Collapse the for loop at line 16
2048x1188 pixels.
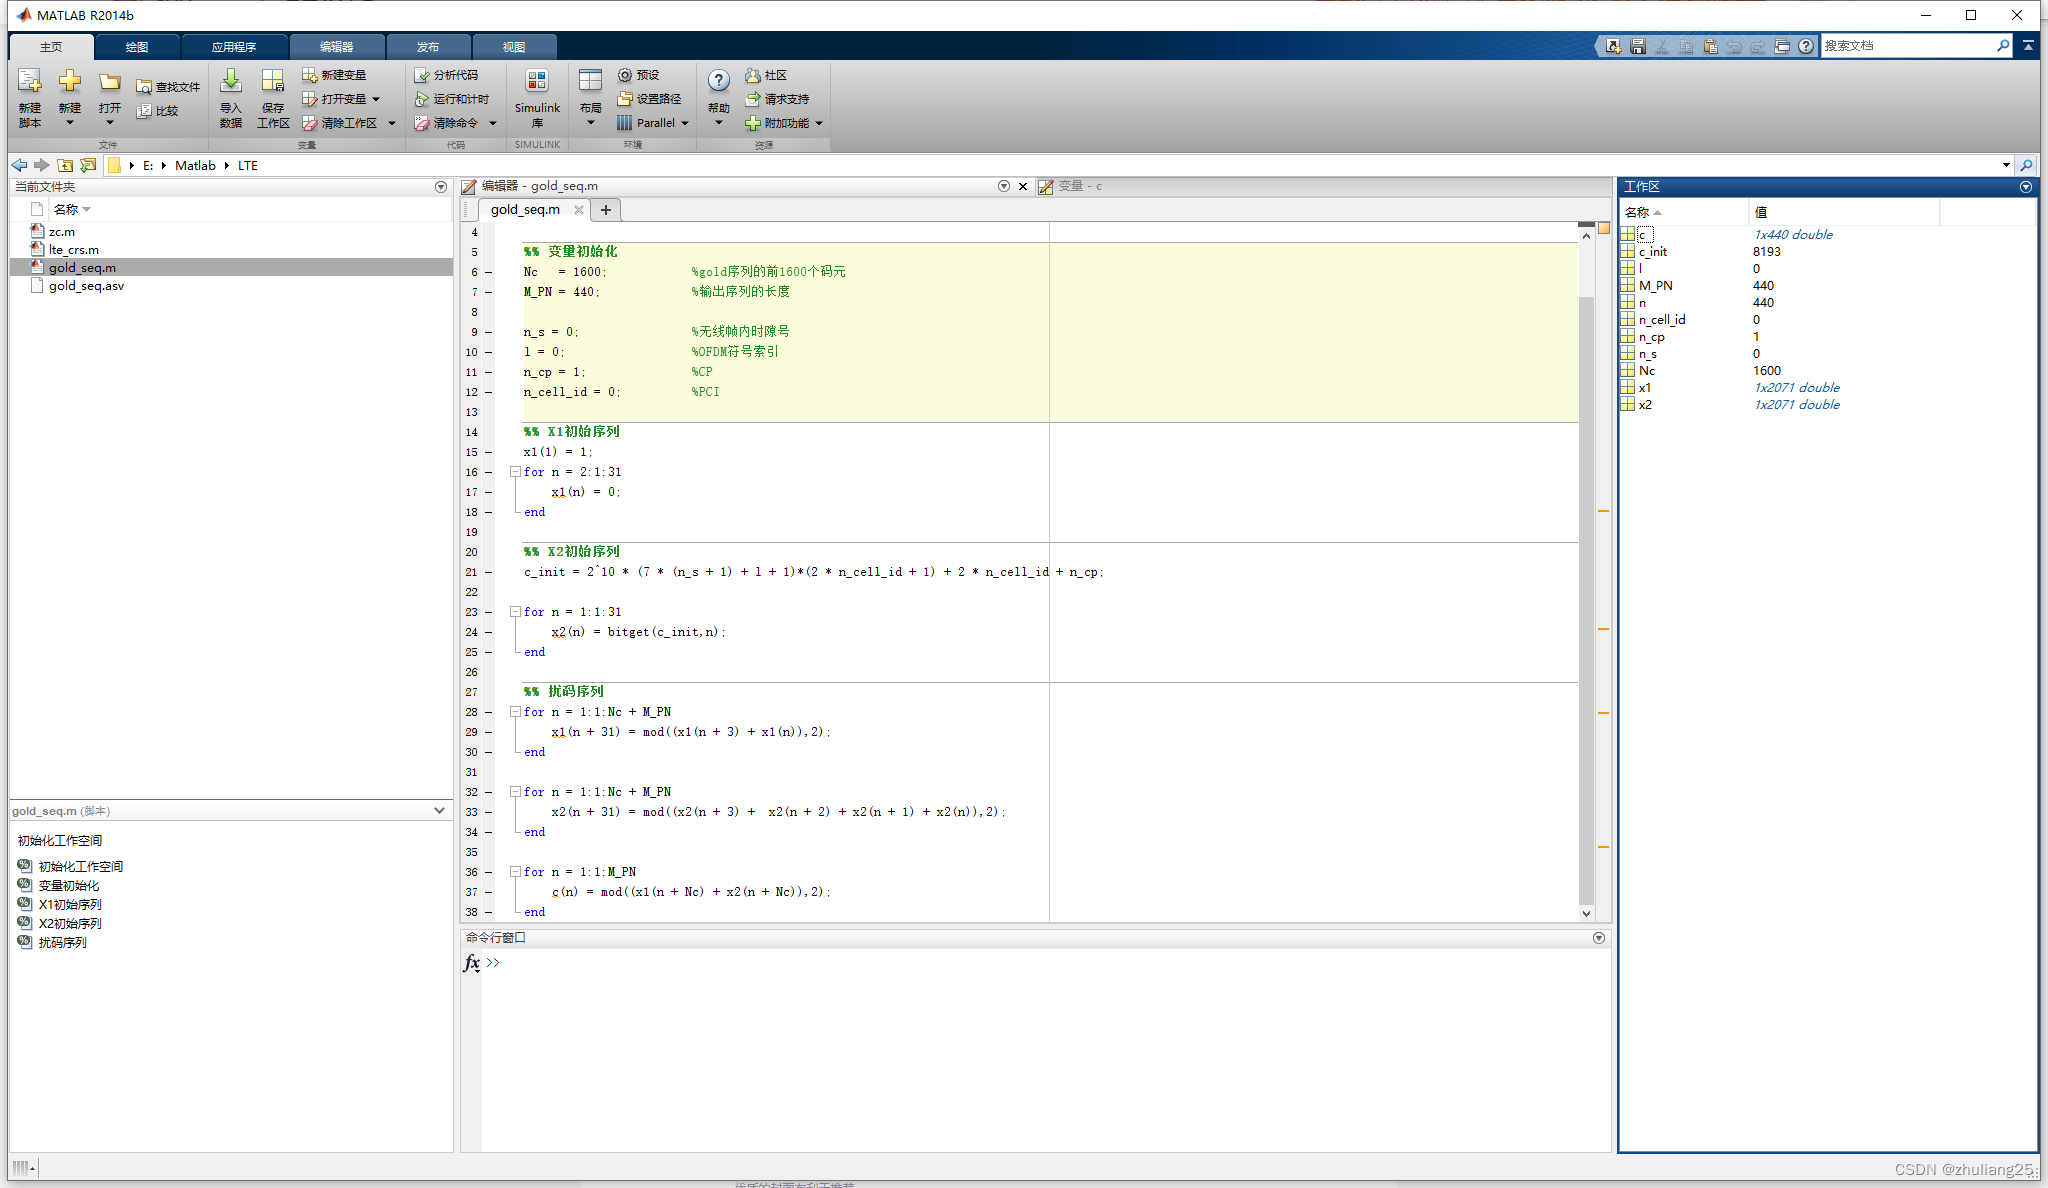pos(515,472)
